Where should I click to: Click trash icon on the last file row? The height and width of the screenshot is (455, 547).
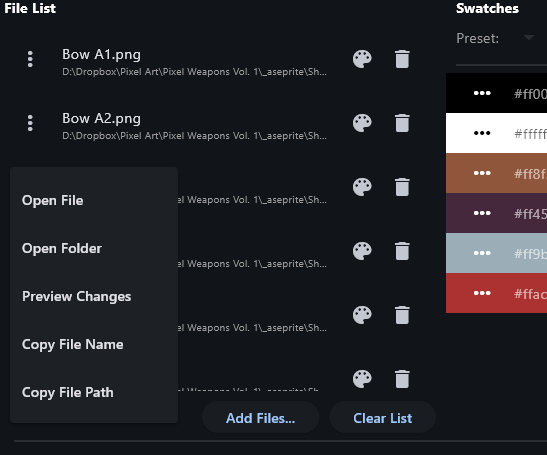402,379
